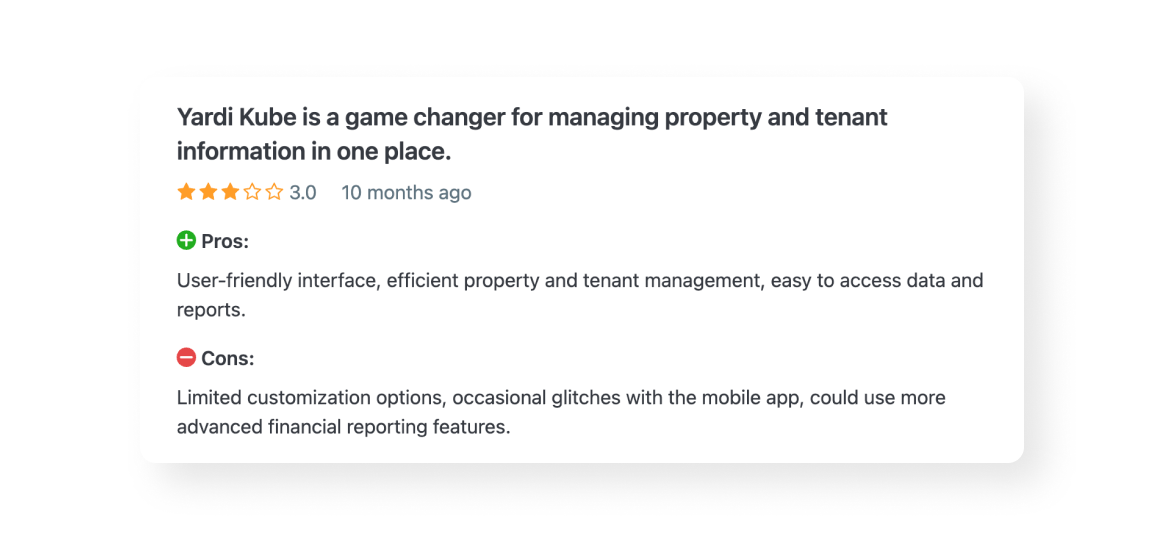Click the first filled orange star

coord(186,192)
